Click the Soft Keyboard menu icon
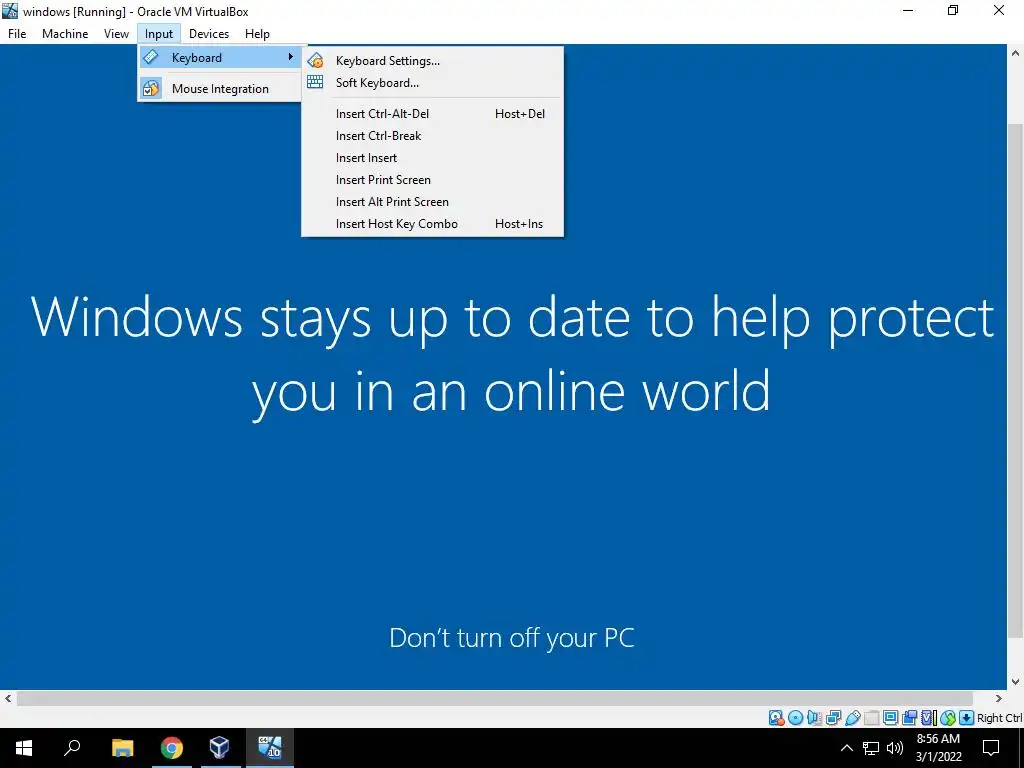The image size is (1024, 768). coord(315,82)
